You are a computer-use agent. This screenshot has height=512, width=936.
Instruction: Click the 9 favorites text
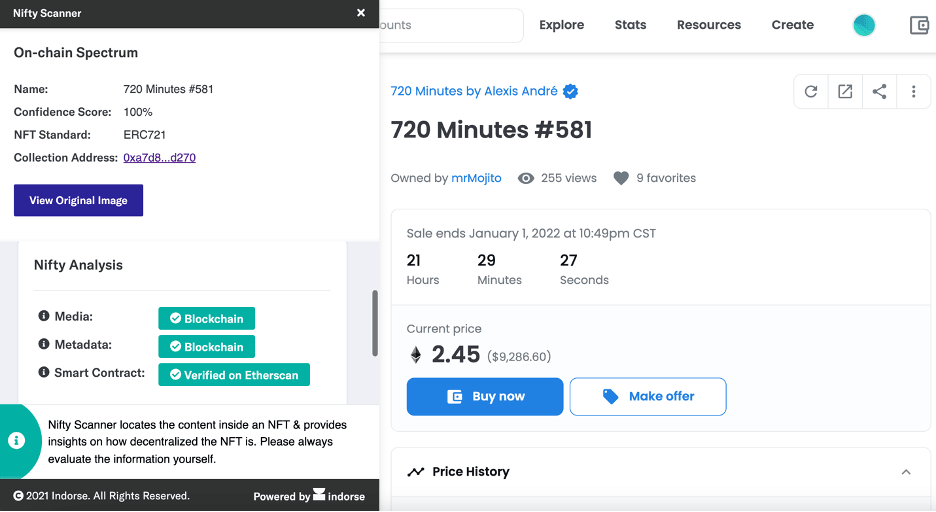tap(666, 178)
